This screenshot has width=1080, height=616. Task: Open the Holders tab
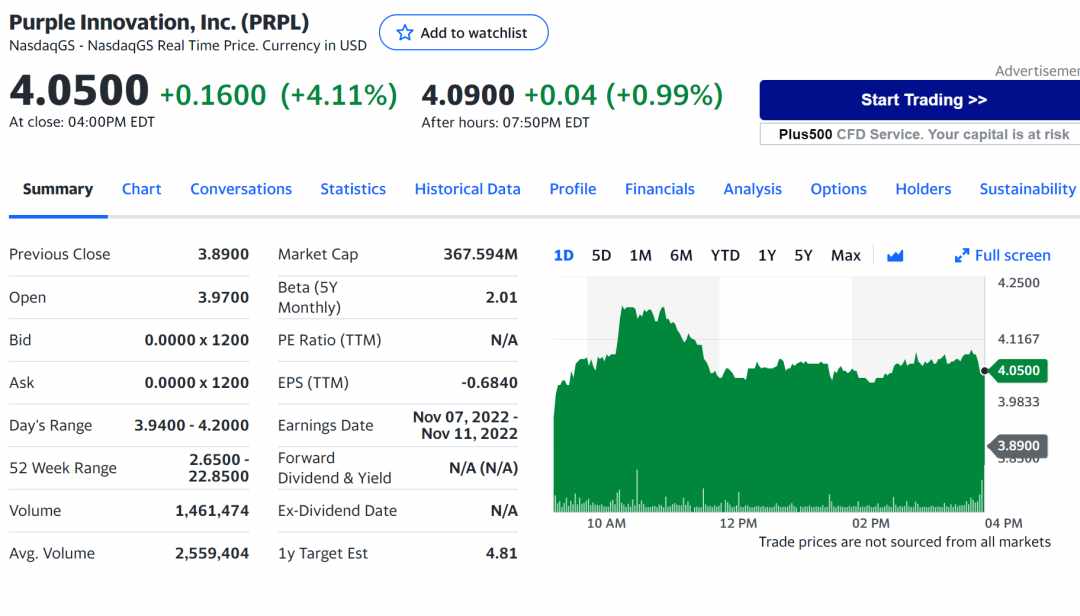click(923, 189)
